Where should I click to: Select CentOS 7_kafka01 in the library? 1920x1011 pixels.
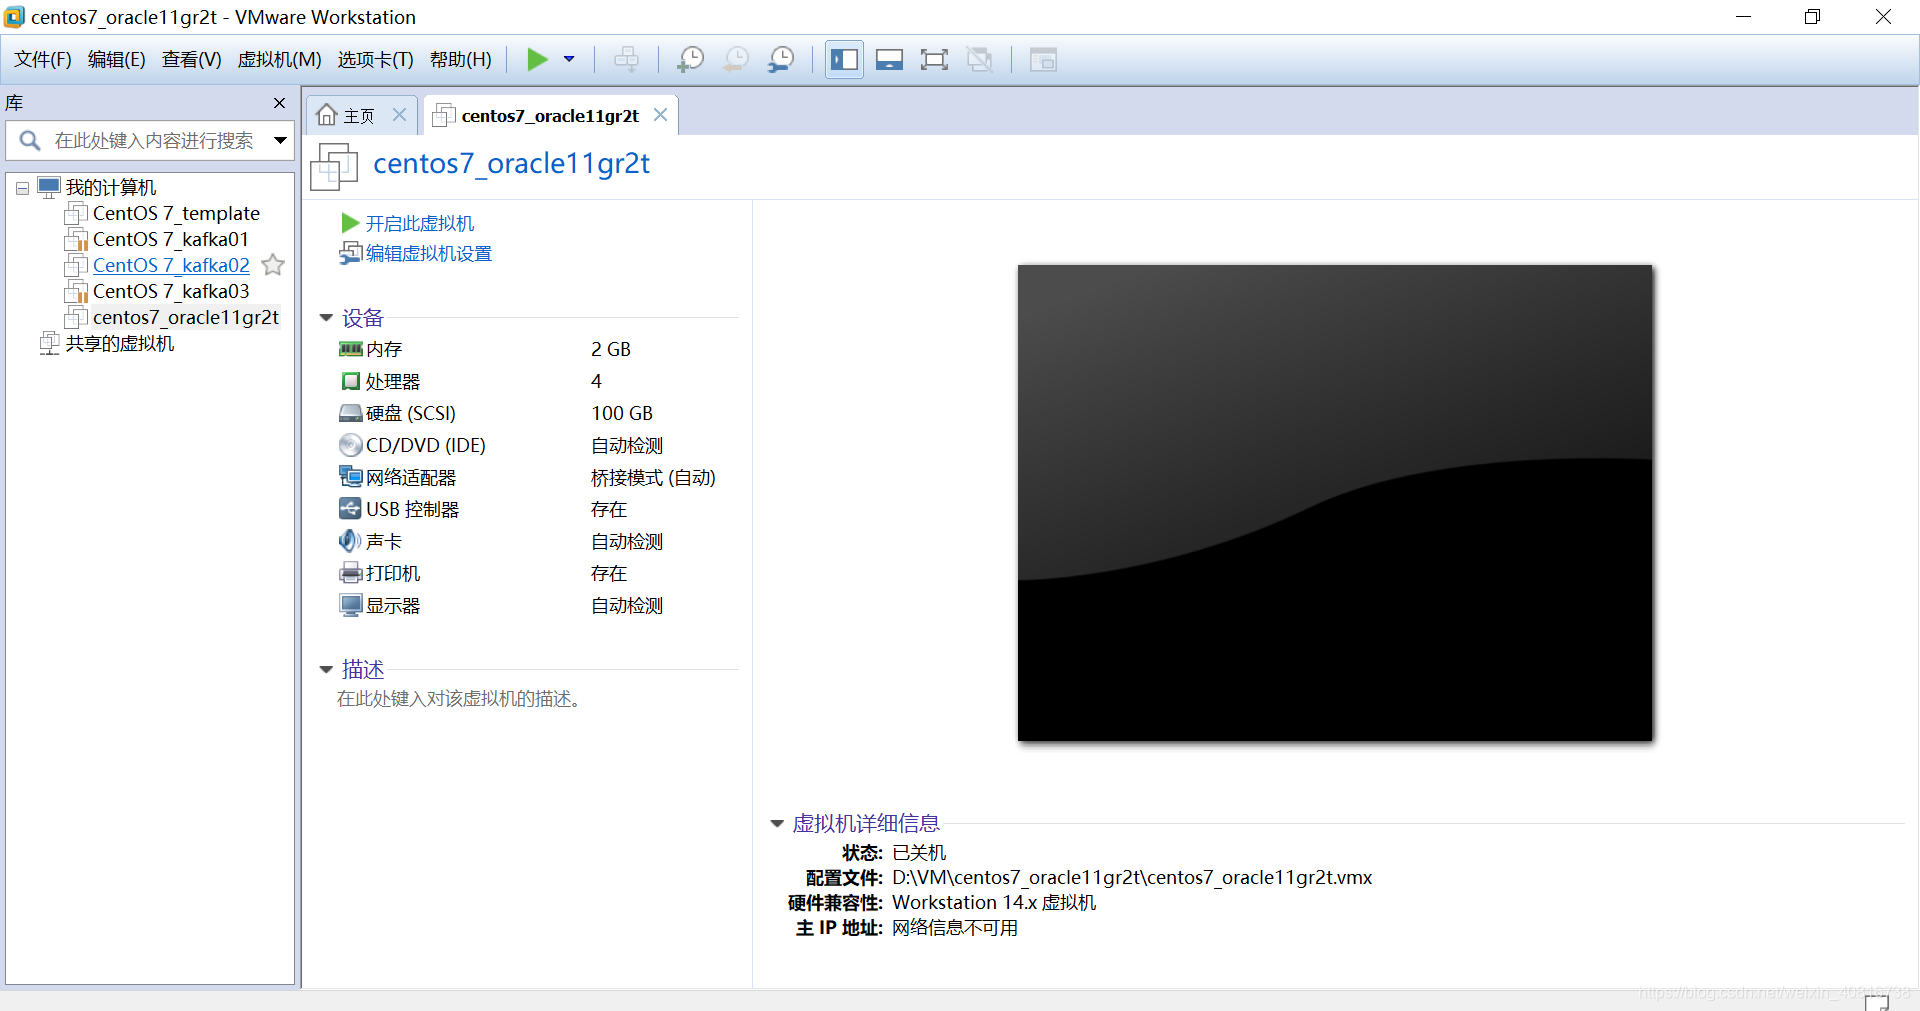170,240
